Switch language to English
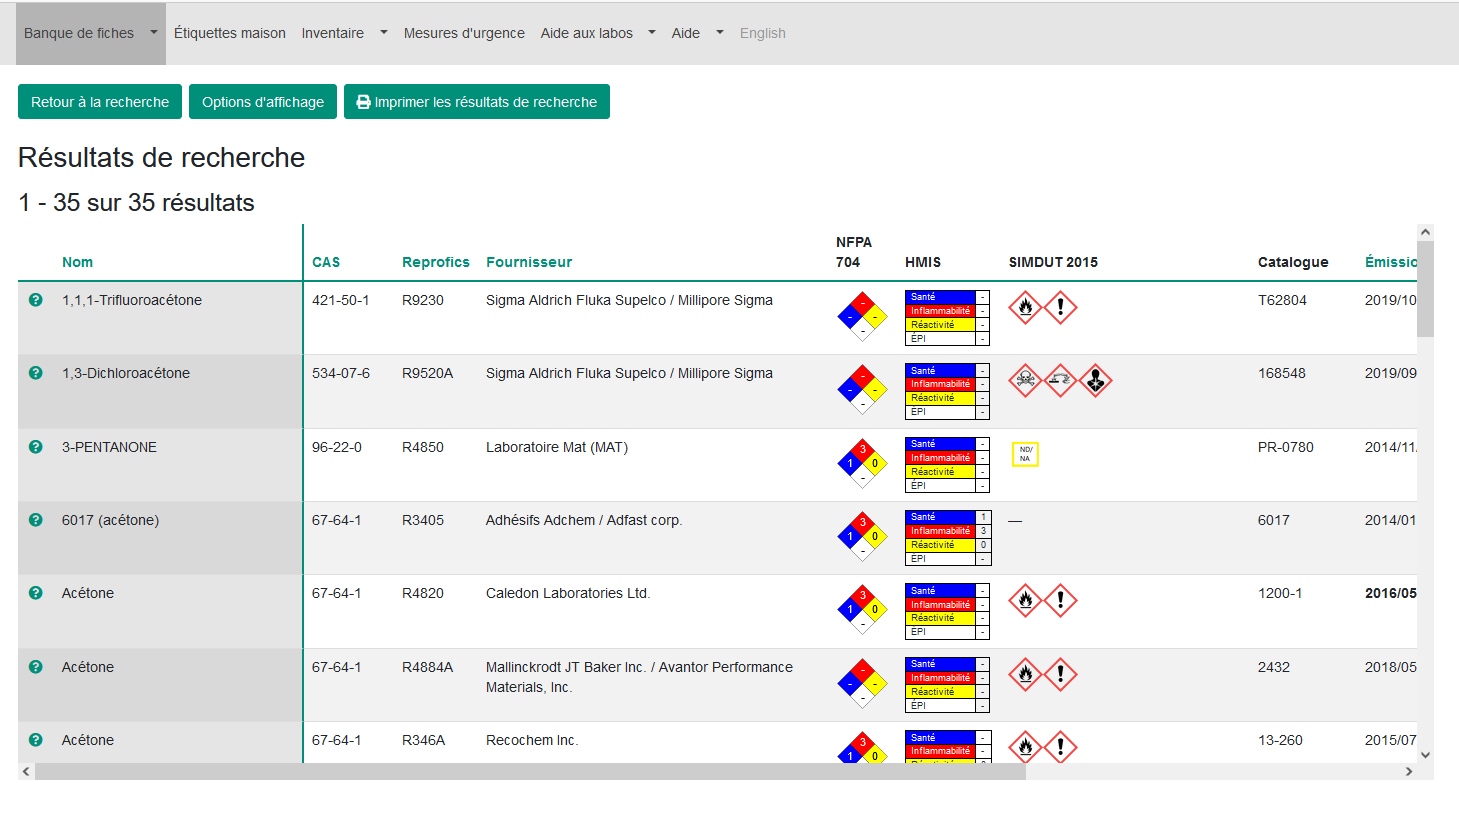The height and width of the screenshot is (839, 1459). [x=763, y=33]
